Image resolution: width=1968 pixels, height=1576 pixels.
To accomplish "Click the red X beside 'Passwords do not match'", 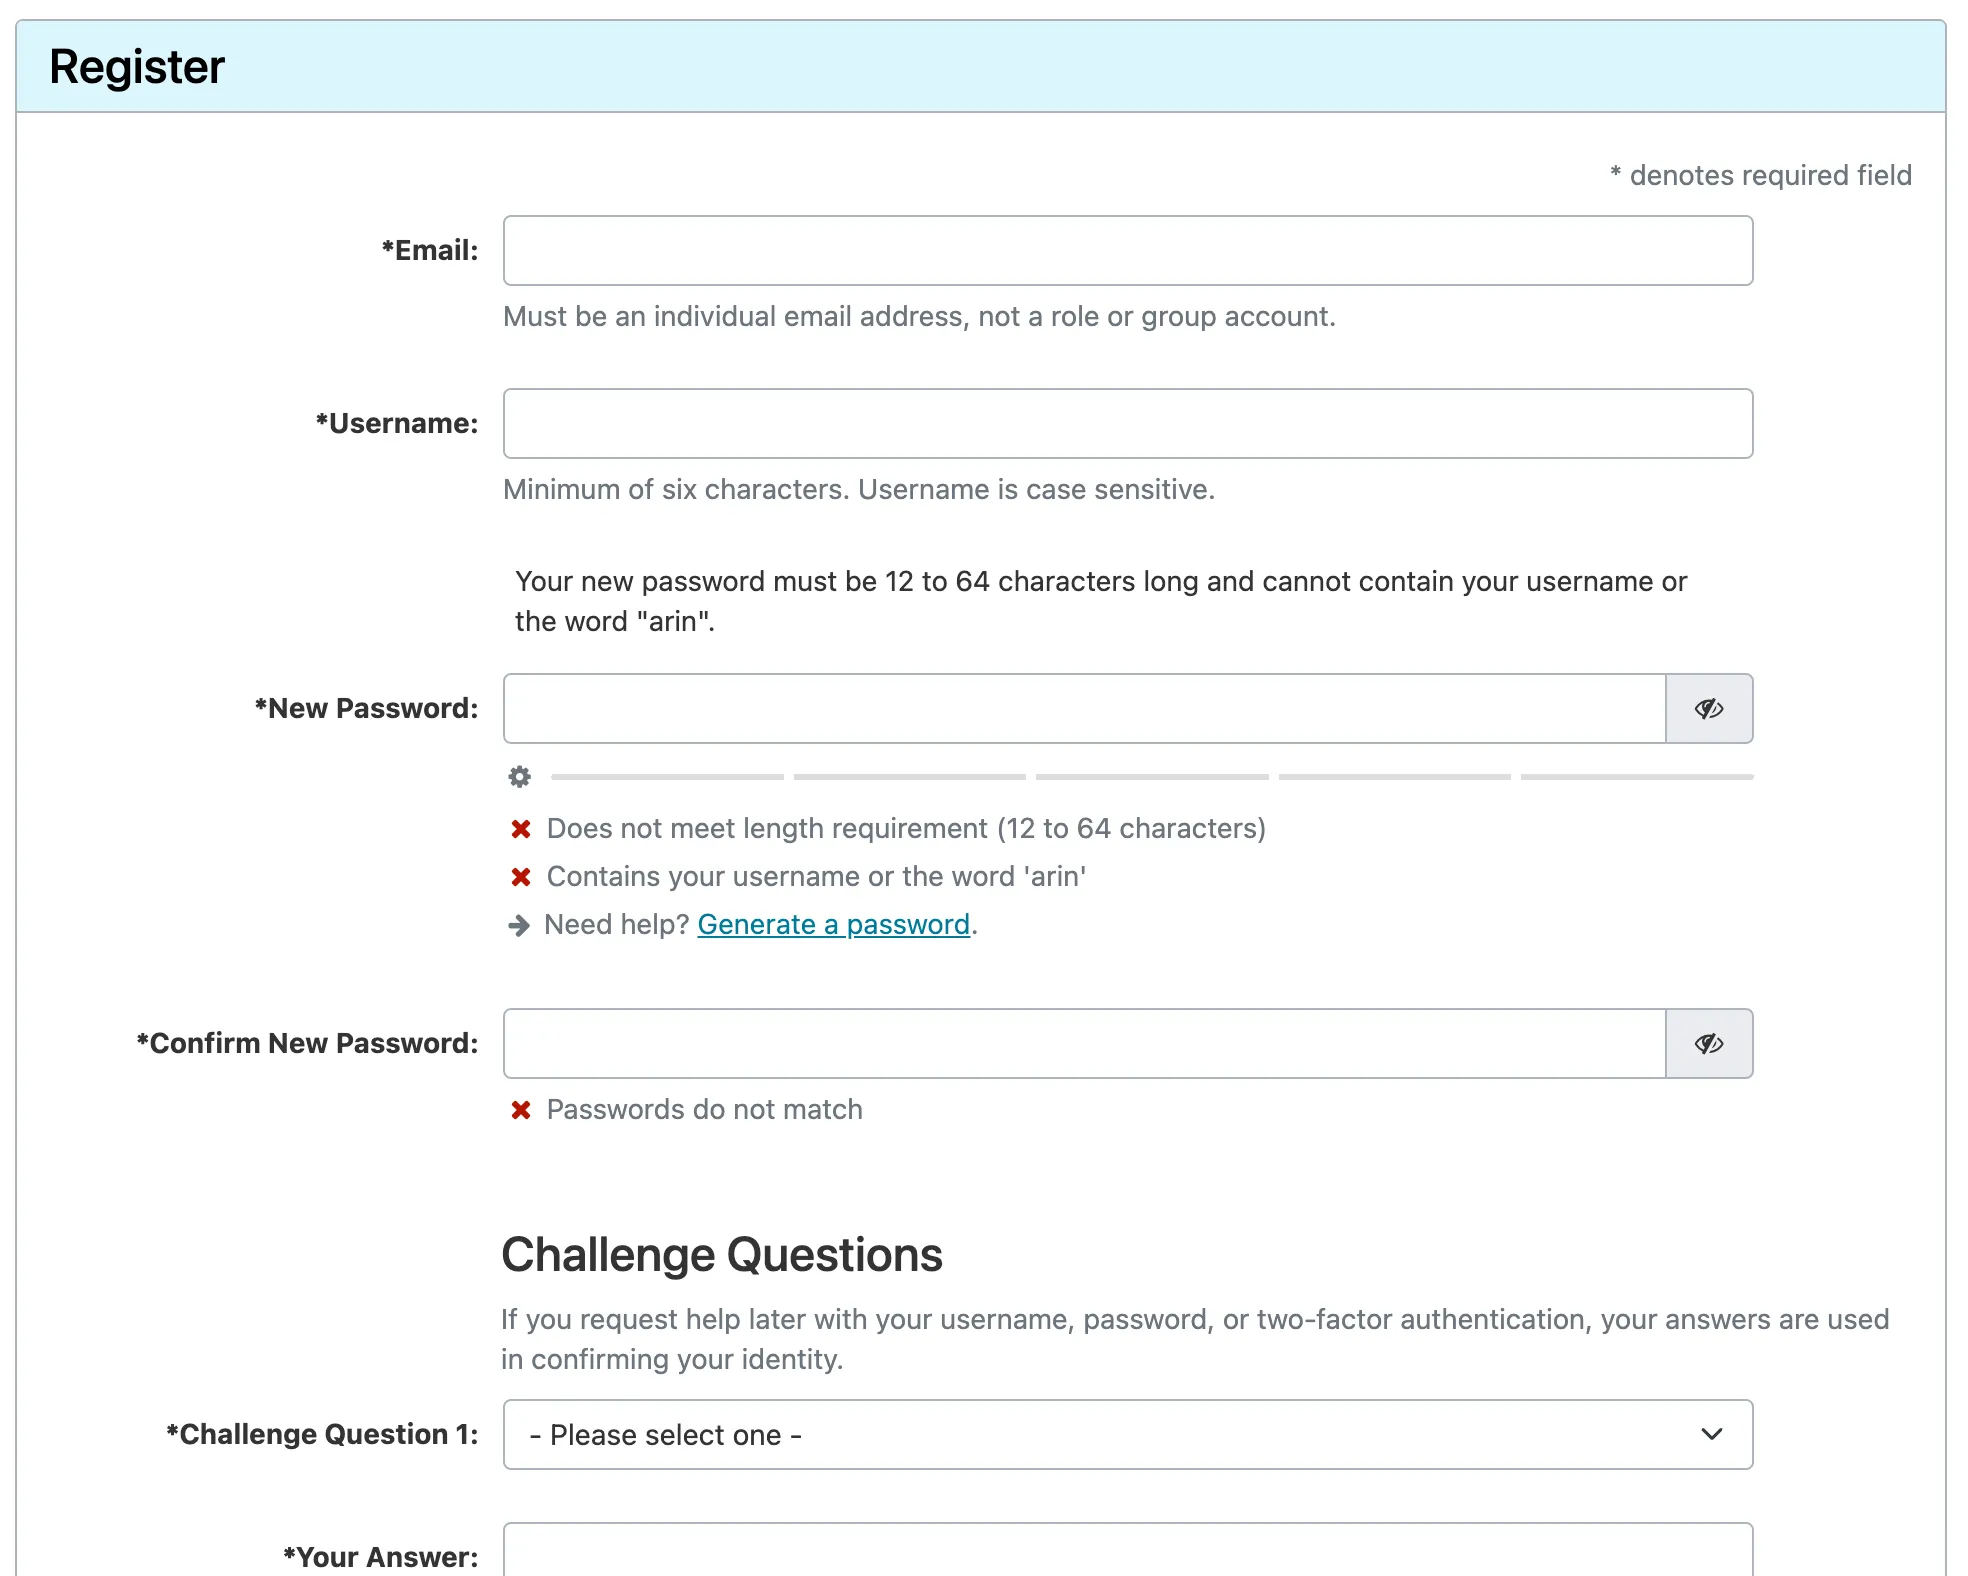I will point(521,1109).
